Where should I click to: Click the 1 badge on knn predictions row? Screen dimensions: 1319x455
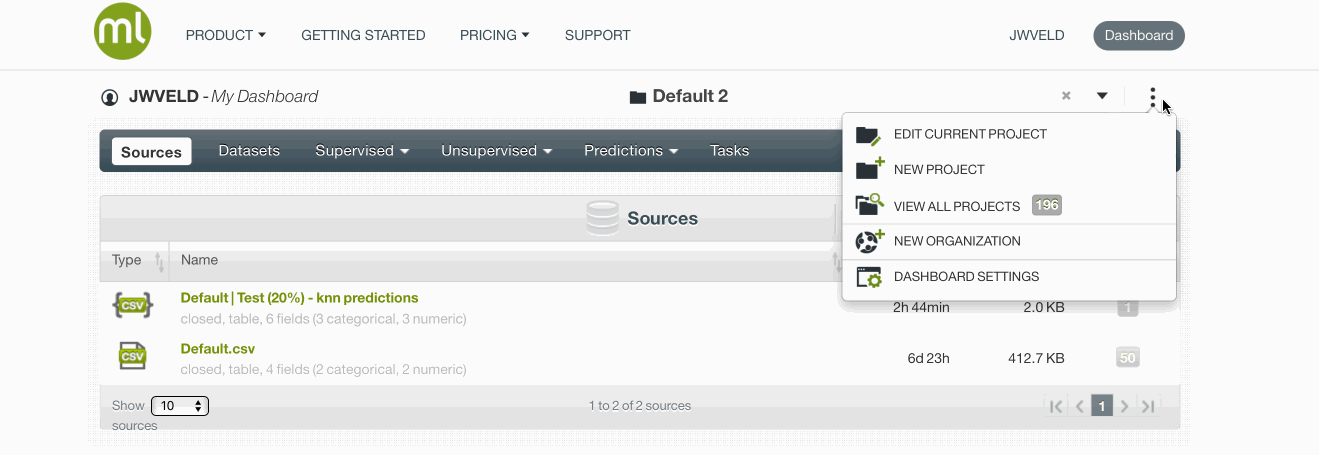[x=1128, y=308]
